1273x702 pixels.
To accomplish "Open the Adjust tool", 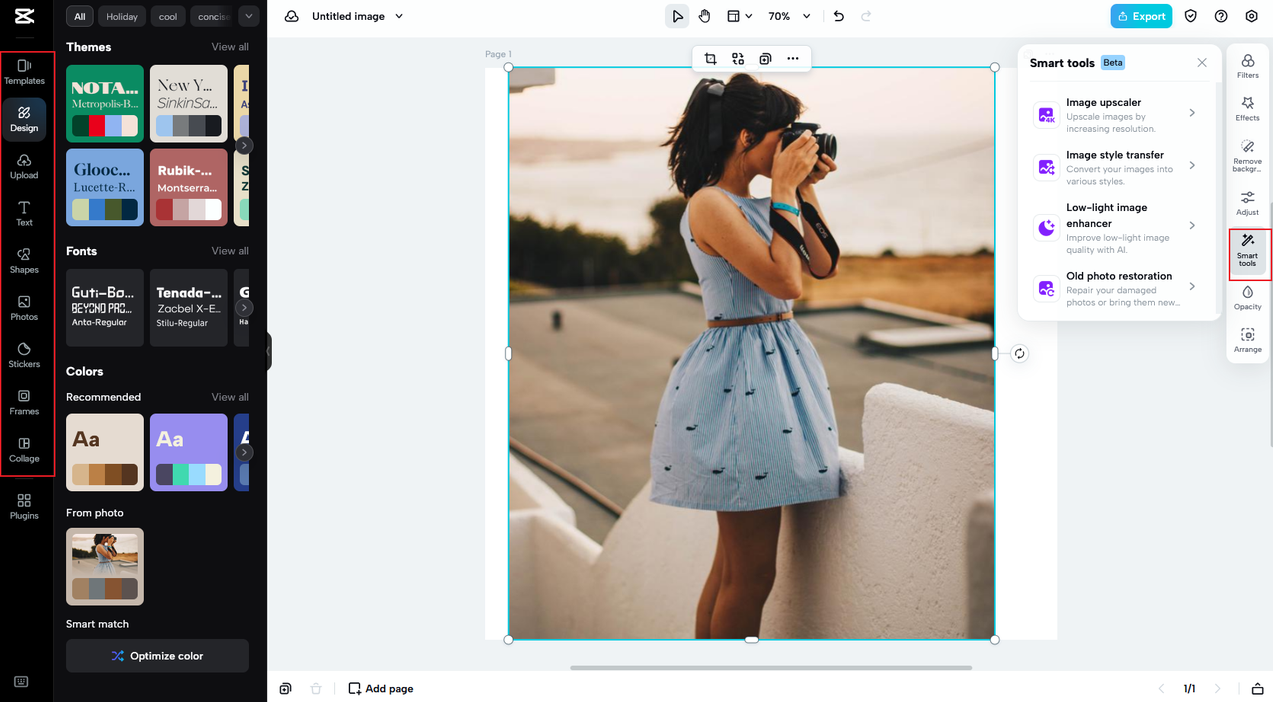I will (1247, 204).
